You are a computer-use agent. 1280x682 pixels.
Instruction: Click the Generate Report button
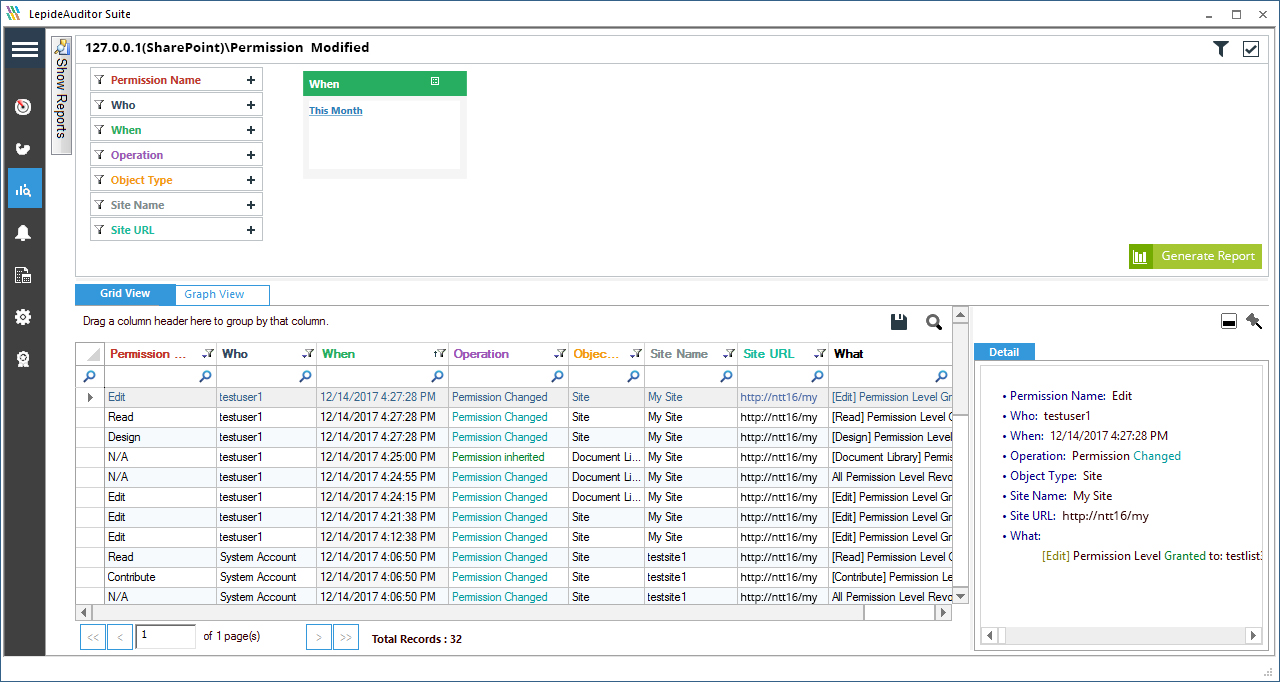pyautogui.click(x=1195, y=256)
